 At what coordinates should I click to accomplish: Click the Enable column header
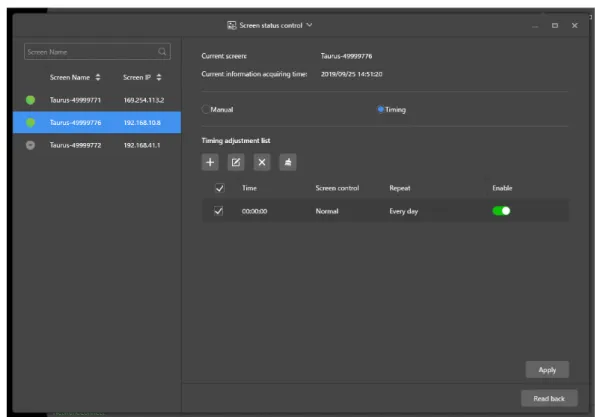coord(502,188)
